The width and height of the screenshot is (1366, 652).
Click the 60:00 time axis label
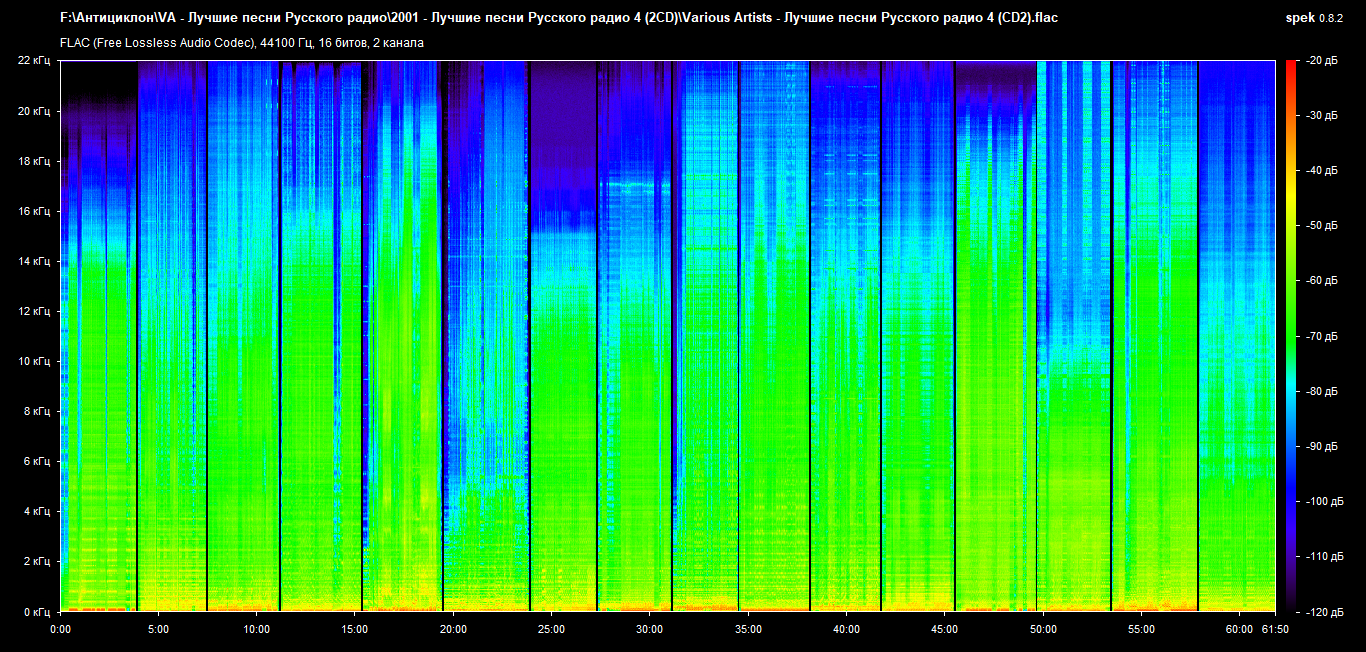click(x=1239, y=629)
